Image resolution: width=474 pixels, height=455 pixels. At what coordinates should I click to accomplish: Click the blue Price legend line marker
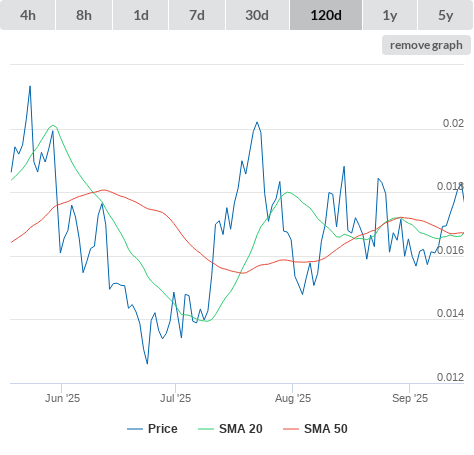[x=135, y=429]
